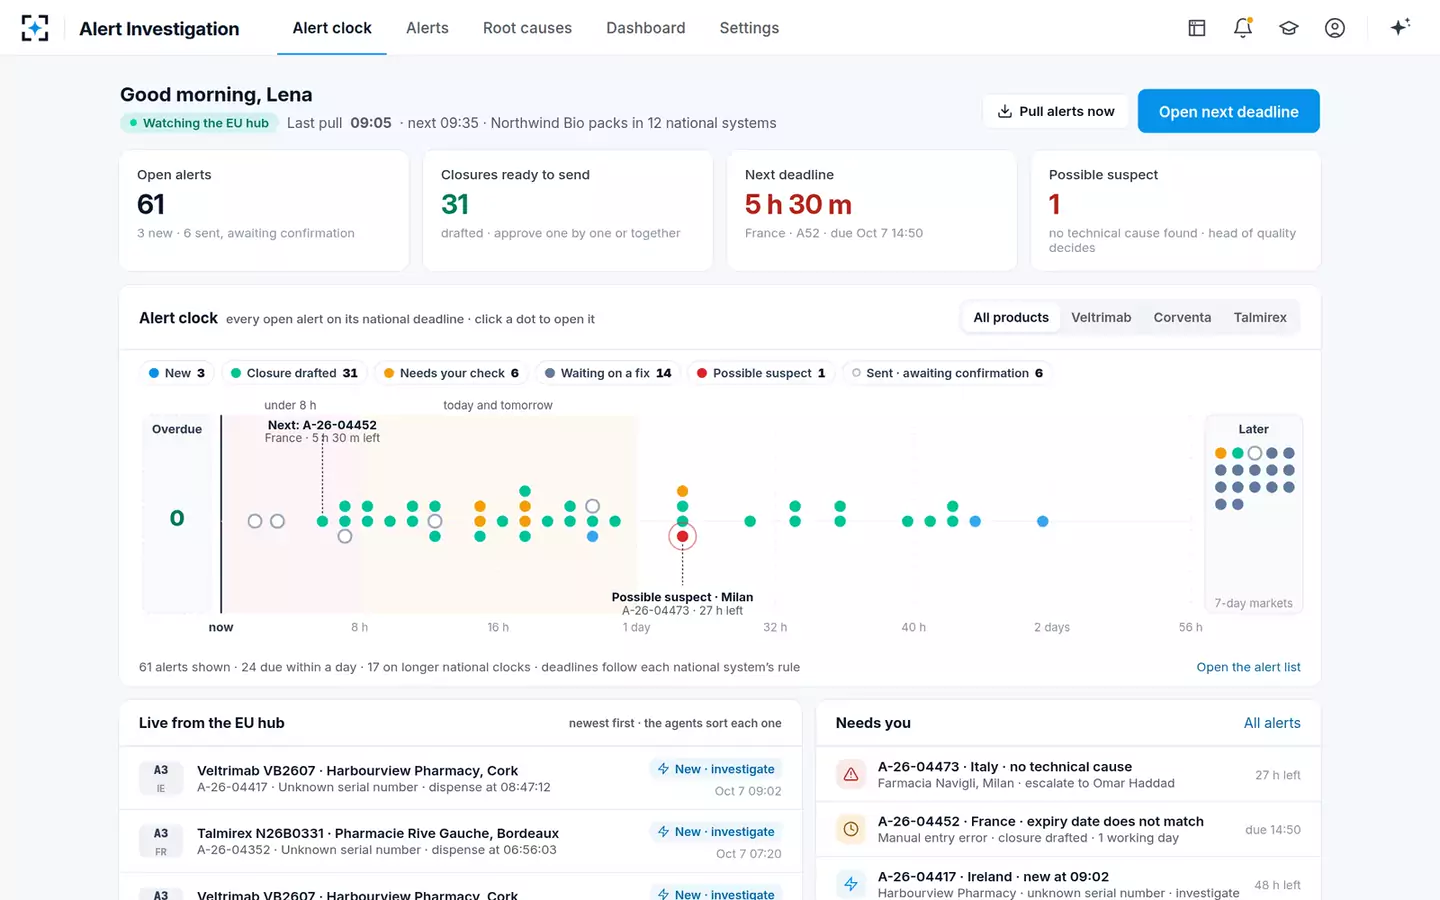
Task: Open the learning cap icon
Action: tap(1289, 28)
